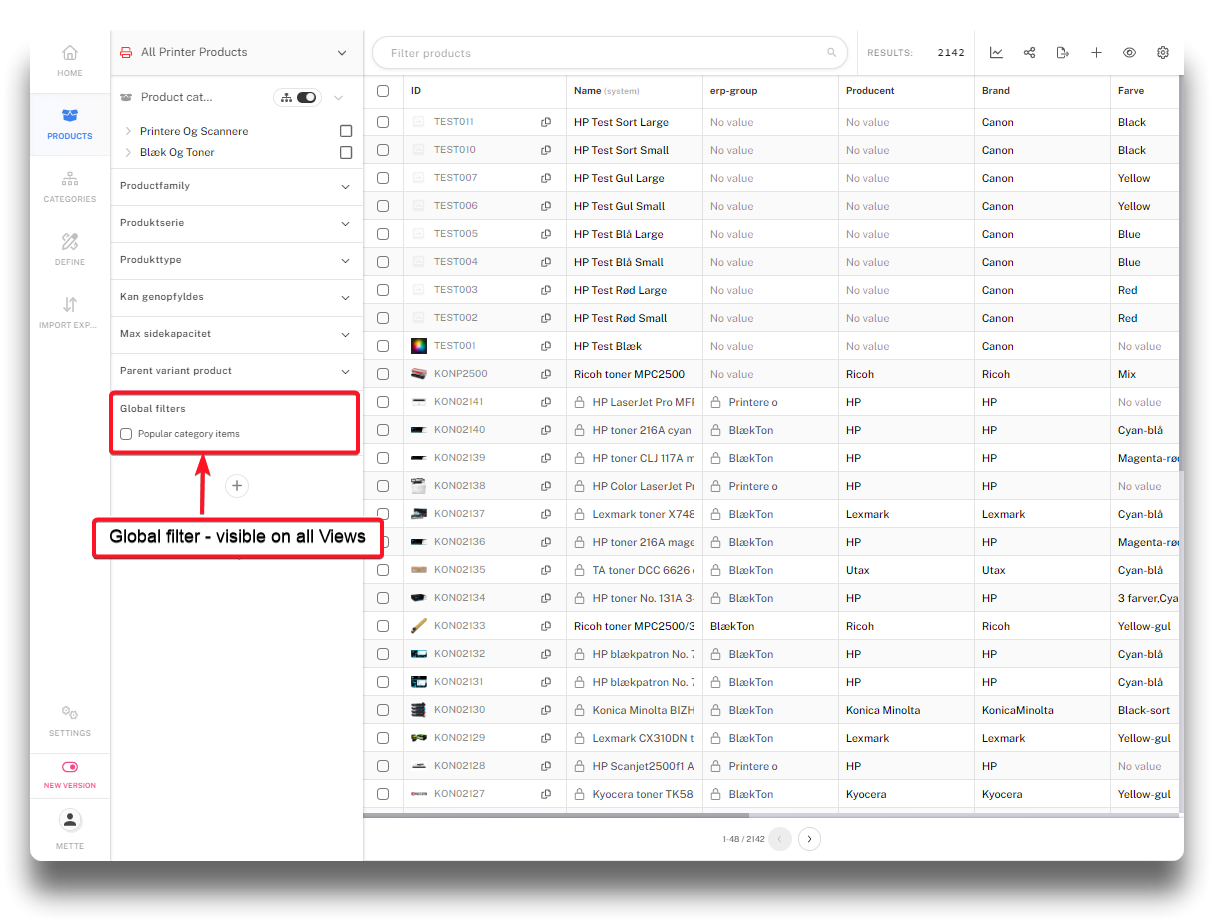Open the chart analytics icon in toolbar
This screenshot has height=923, width=1214.
[x=996, y=53]
